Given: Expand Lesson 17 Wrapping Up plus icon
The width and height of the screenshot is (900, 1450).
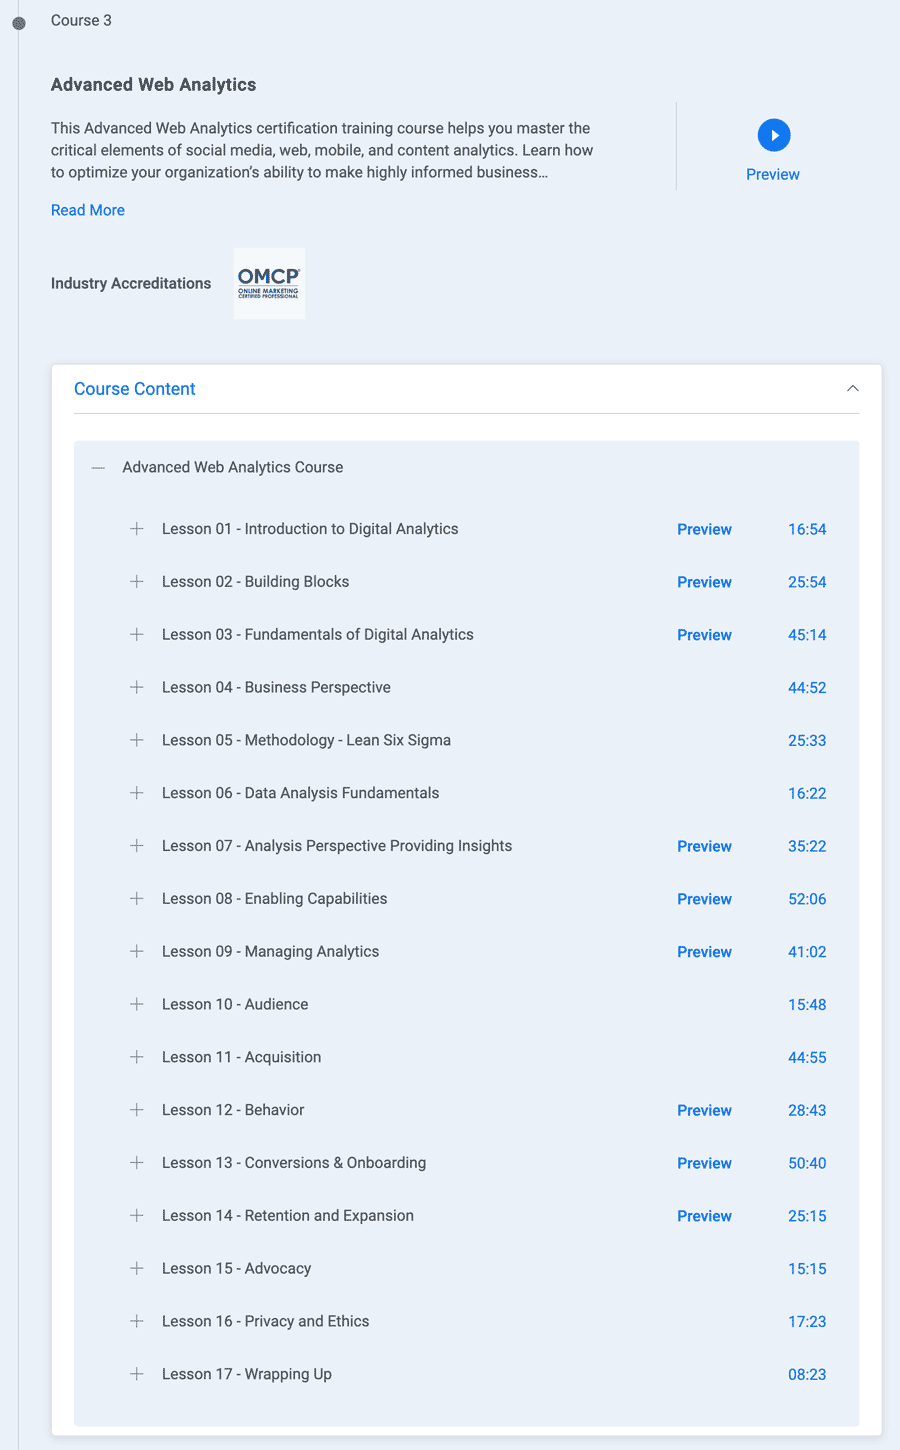Looking at the screenshot, I should [137, 1374].
